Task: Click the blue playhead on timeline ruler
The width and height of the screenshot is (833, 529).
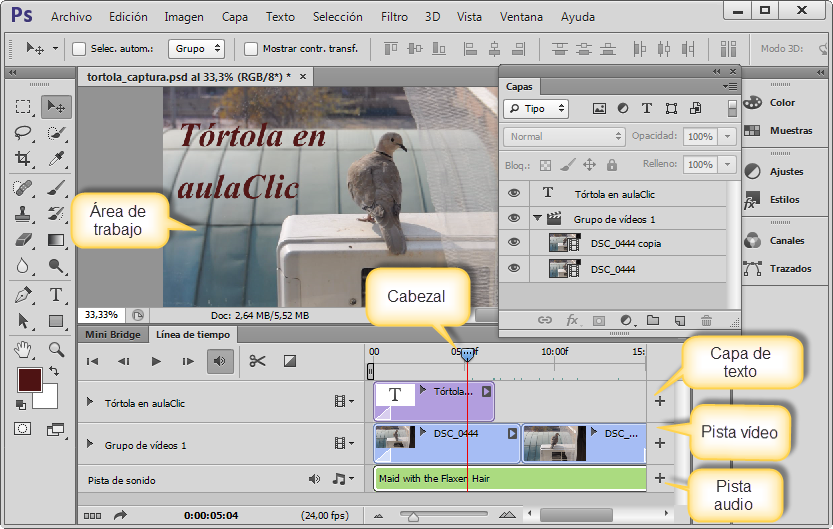Action: point(468,354)
